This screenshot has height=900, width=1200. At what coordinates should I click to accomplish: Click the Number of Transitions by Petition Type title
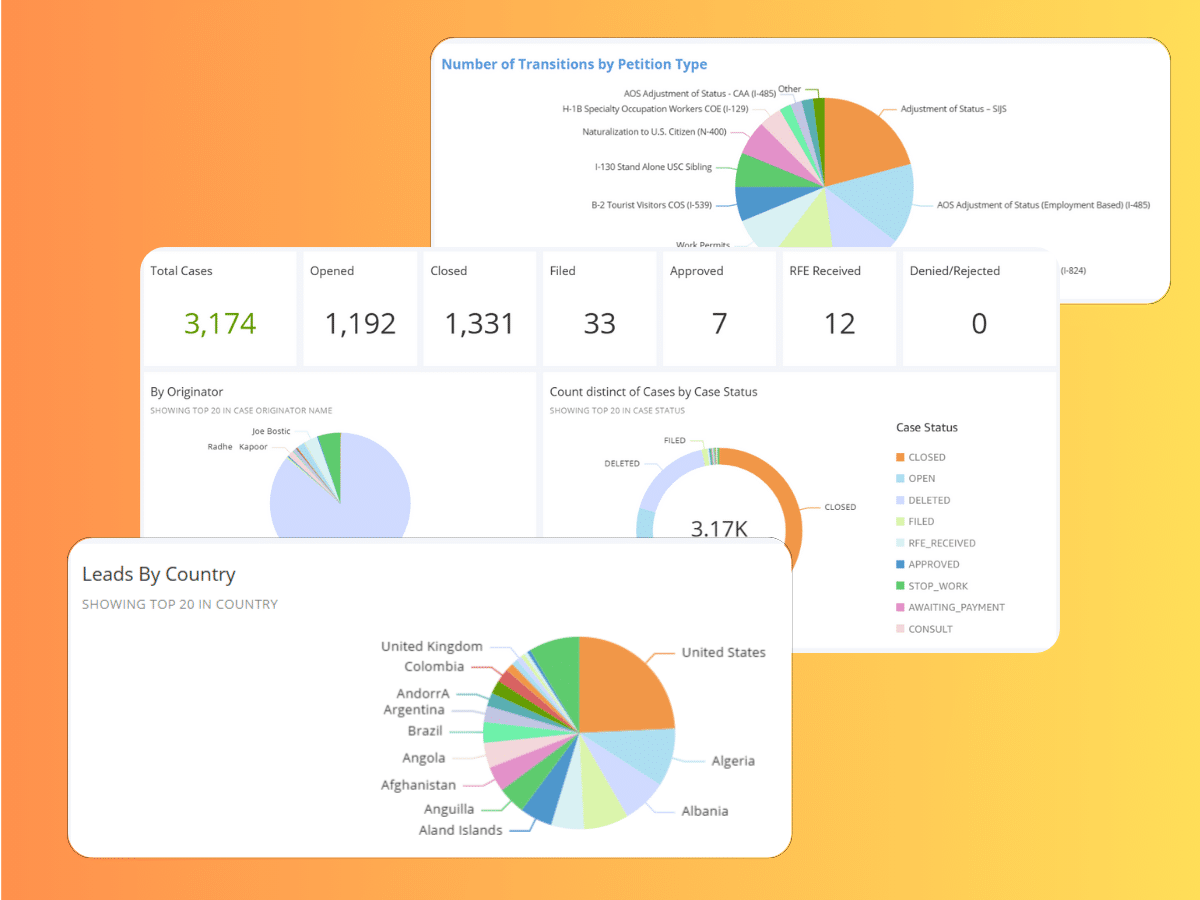[574, 64]
